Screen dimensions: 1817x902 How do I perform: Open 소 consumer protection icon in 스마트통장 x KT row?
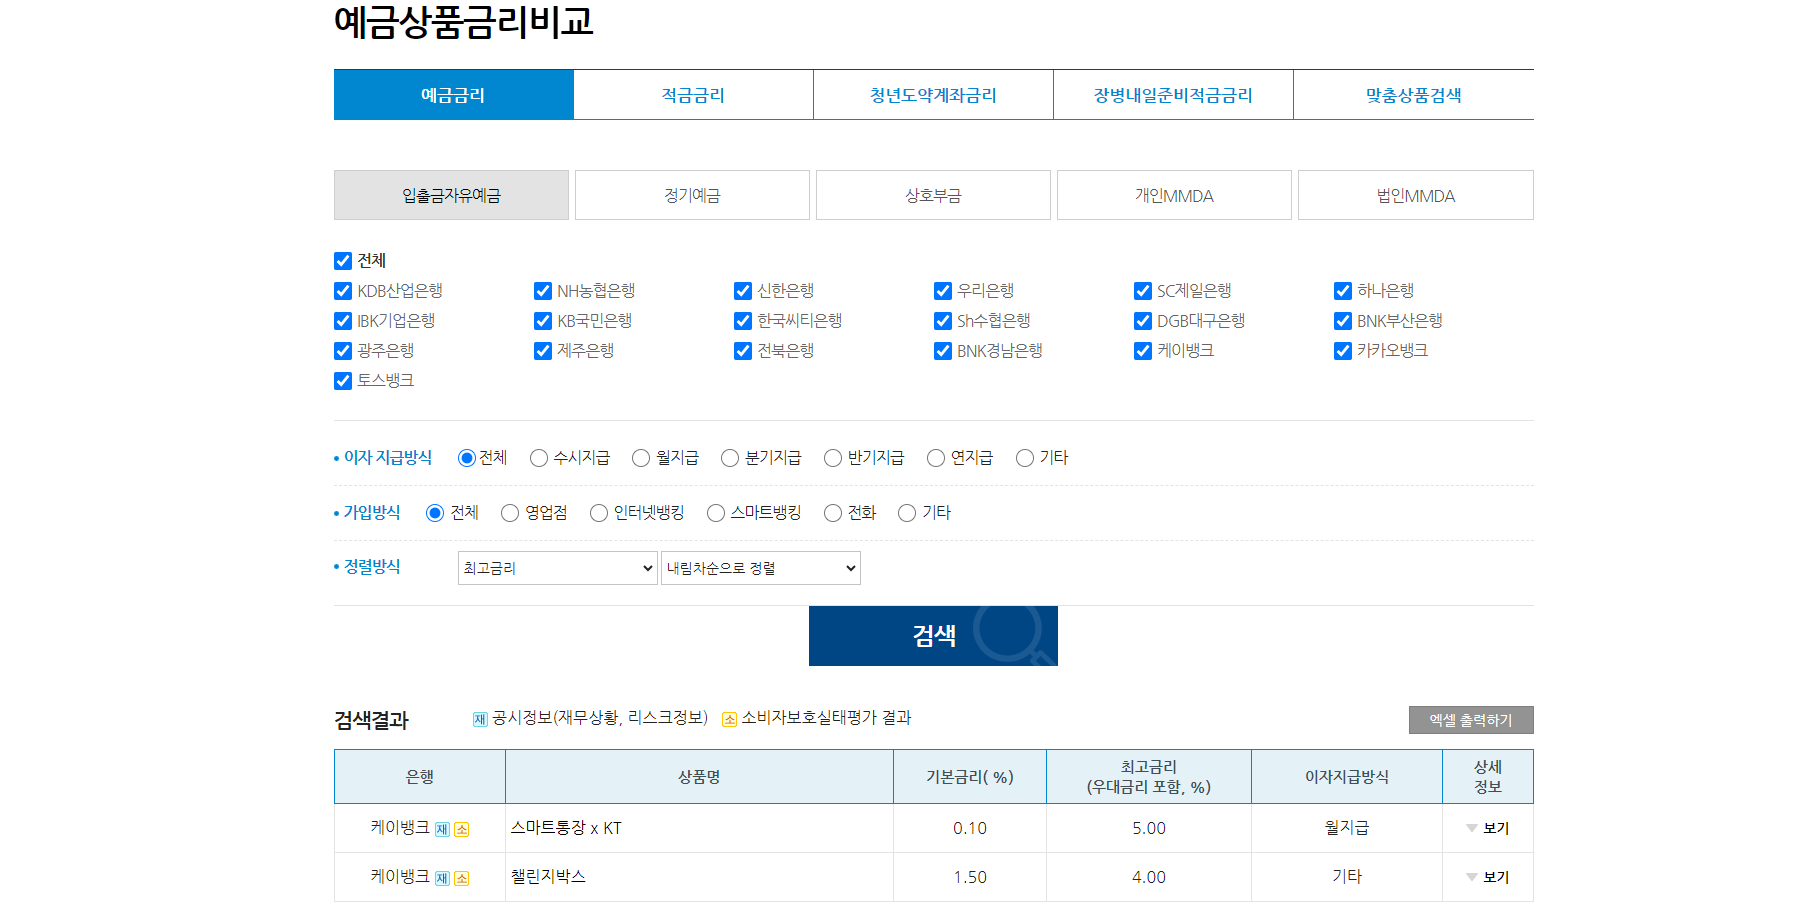pos(461,830)
